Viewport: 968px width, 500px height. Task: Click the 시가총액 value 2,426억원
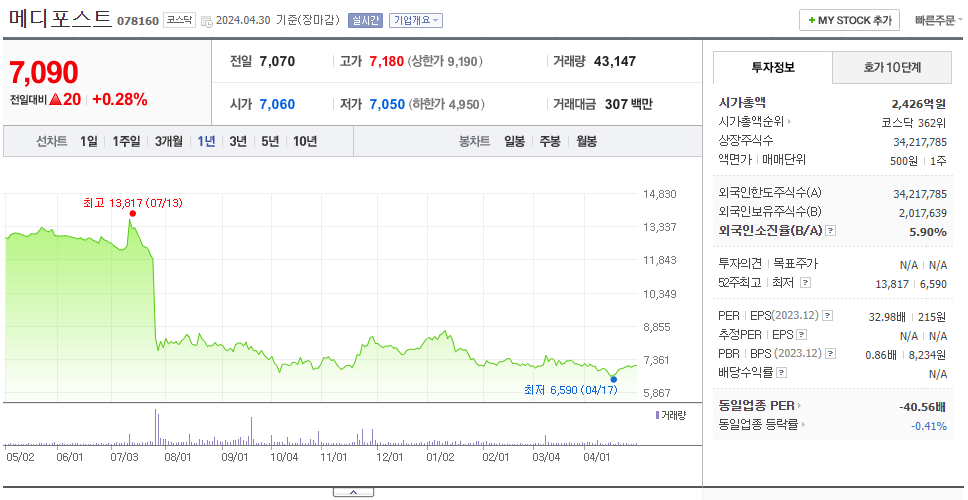coord(919,104)
